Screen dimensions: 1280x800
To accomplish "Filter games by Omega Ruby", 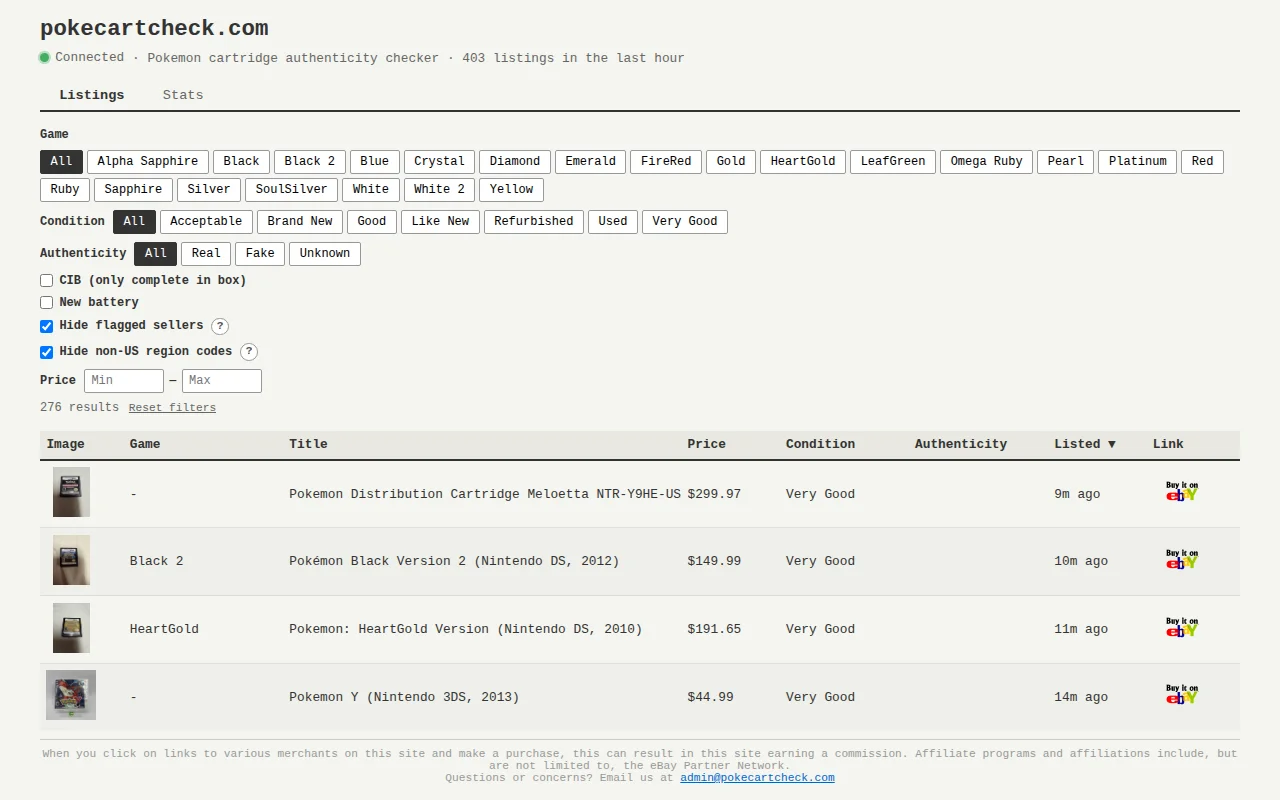I will pos(987,162).
